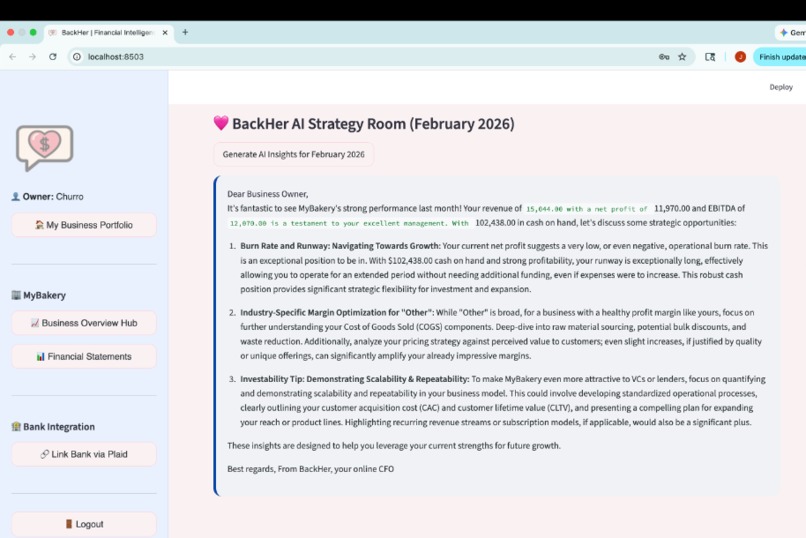This screenshot has width=806, height=538.
Task: Click 'Burn Rate and Runway' insight heading
Action: 340,246
